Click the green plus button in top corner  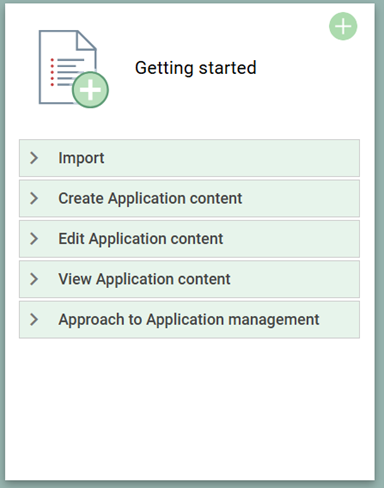coord(343,26)
